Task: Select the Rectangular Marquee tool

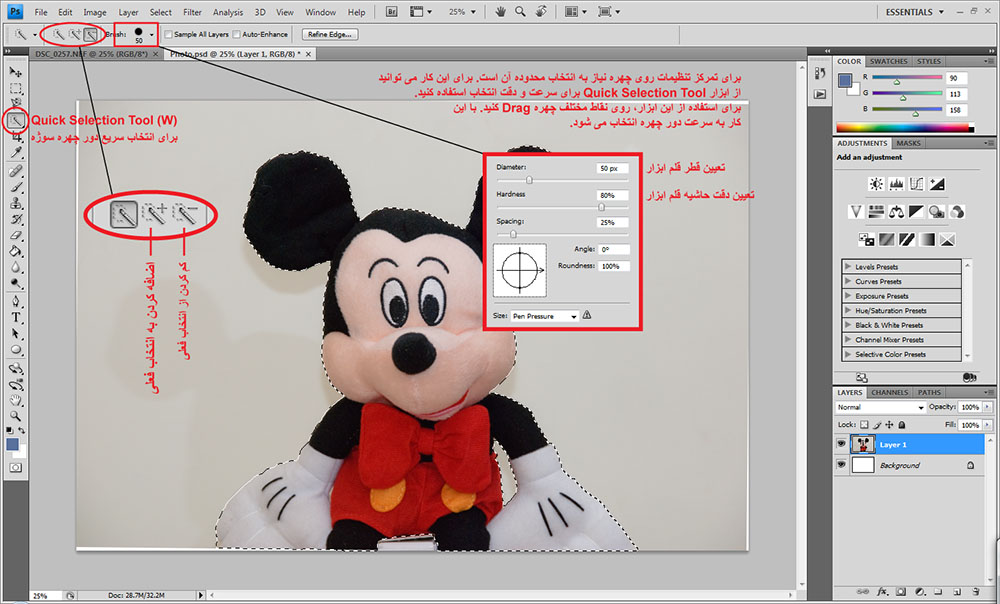Action: pyautogui.click(x=16, y=88)
